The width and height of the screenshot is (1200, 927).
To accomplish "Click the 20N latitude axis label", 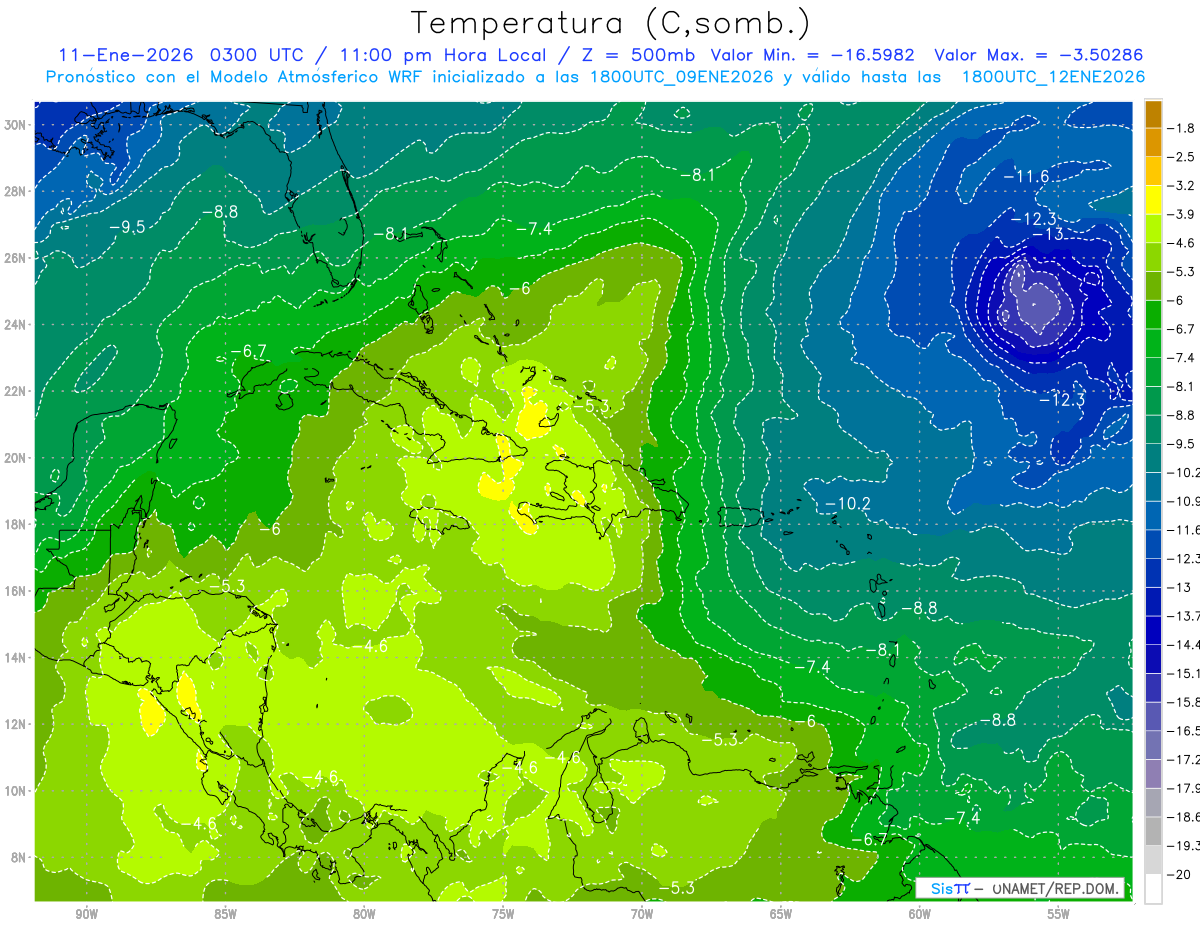I will [16, 458].
